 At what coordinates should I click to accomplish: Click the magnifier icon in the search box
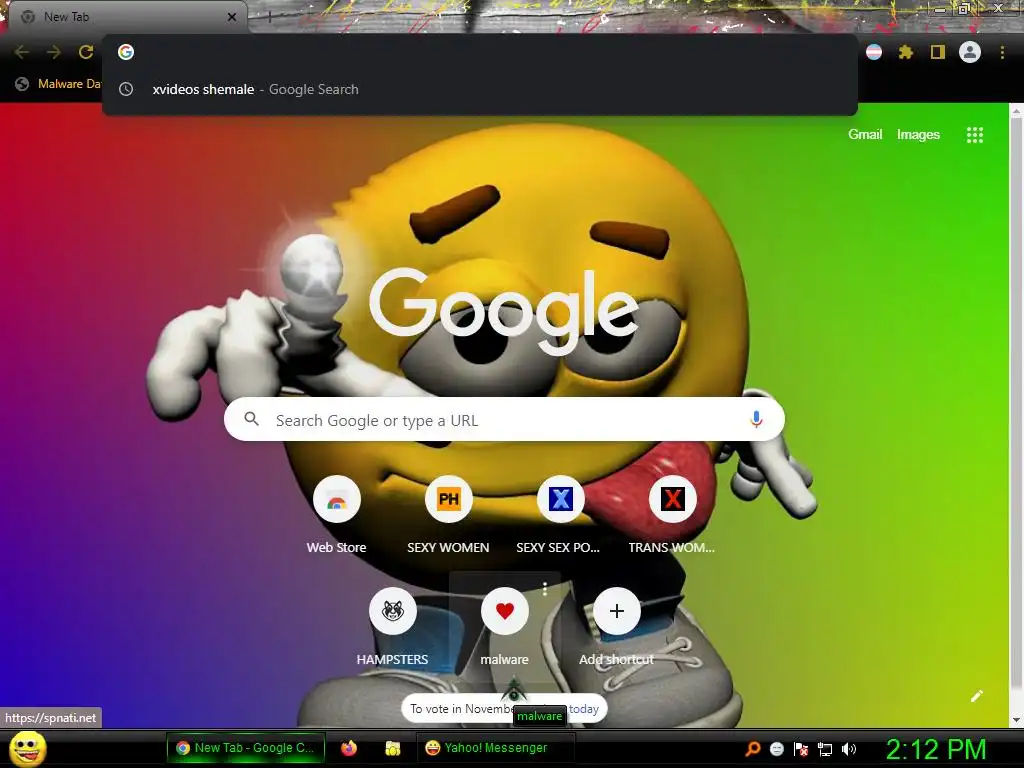(x=251, y=419)
